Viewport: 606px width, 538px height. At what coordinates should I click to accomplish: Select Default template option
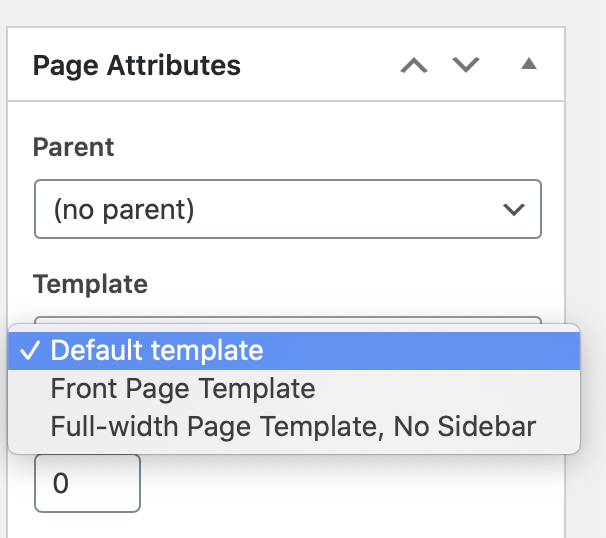[x=157, y=351]
